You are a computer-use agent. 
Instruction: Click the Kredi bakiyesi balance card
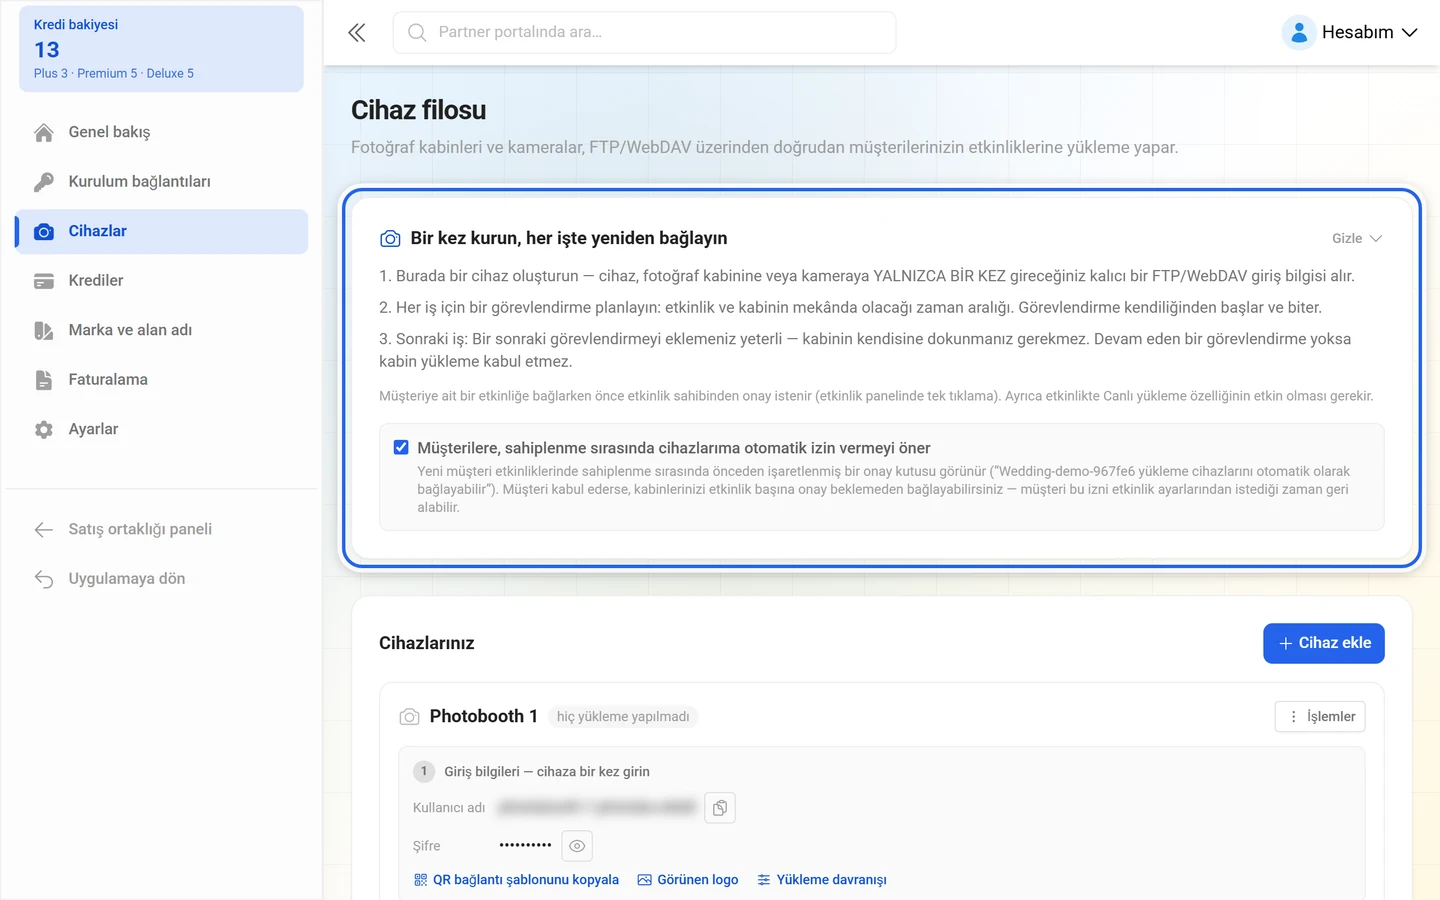coord(161,49)
